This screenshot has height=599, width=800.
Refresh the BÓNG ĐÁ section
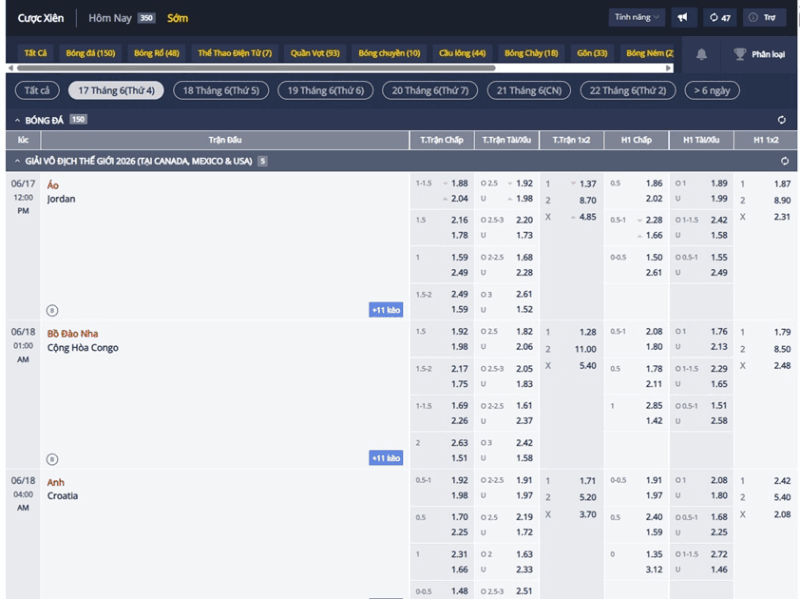click(782, 120)
